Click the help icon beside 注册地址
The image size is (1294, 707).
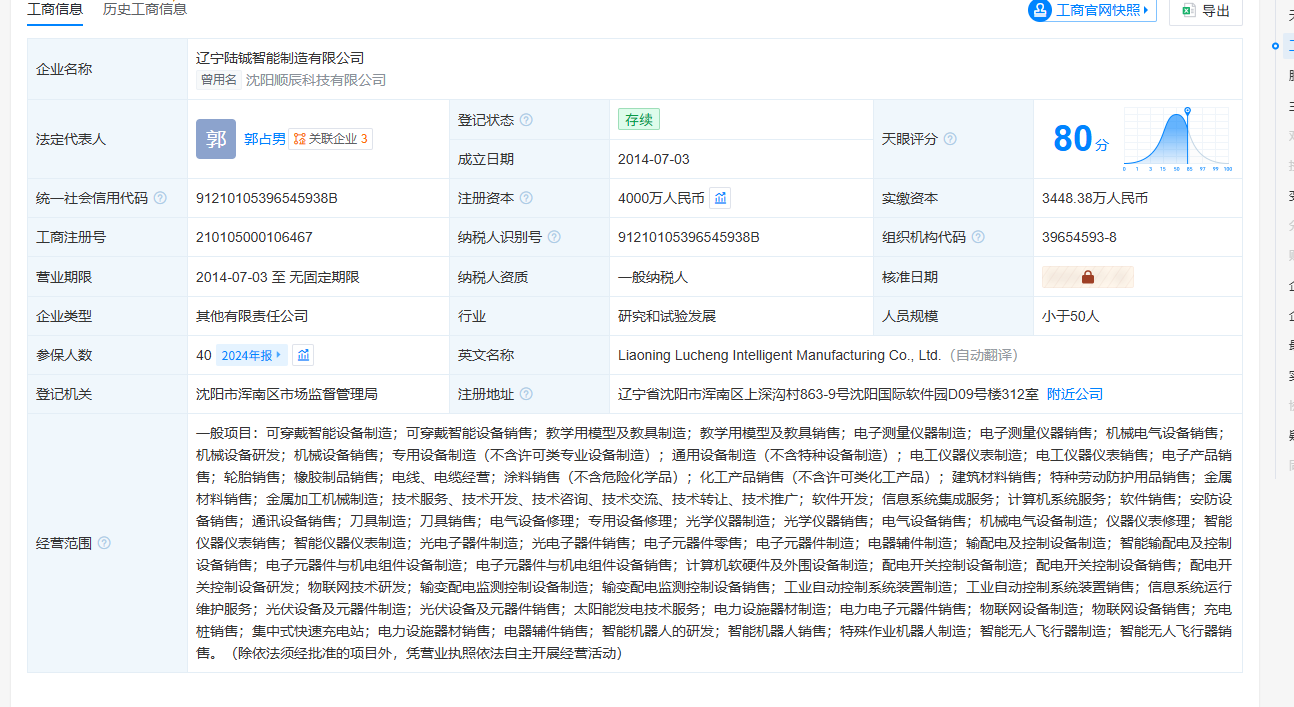point(526,394)
